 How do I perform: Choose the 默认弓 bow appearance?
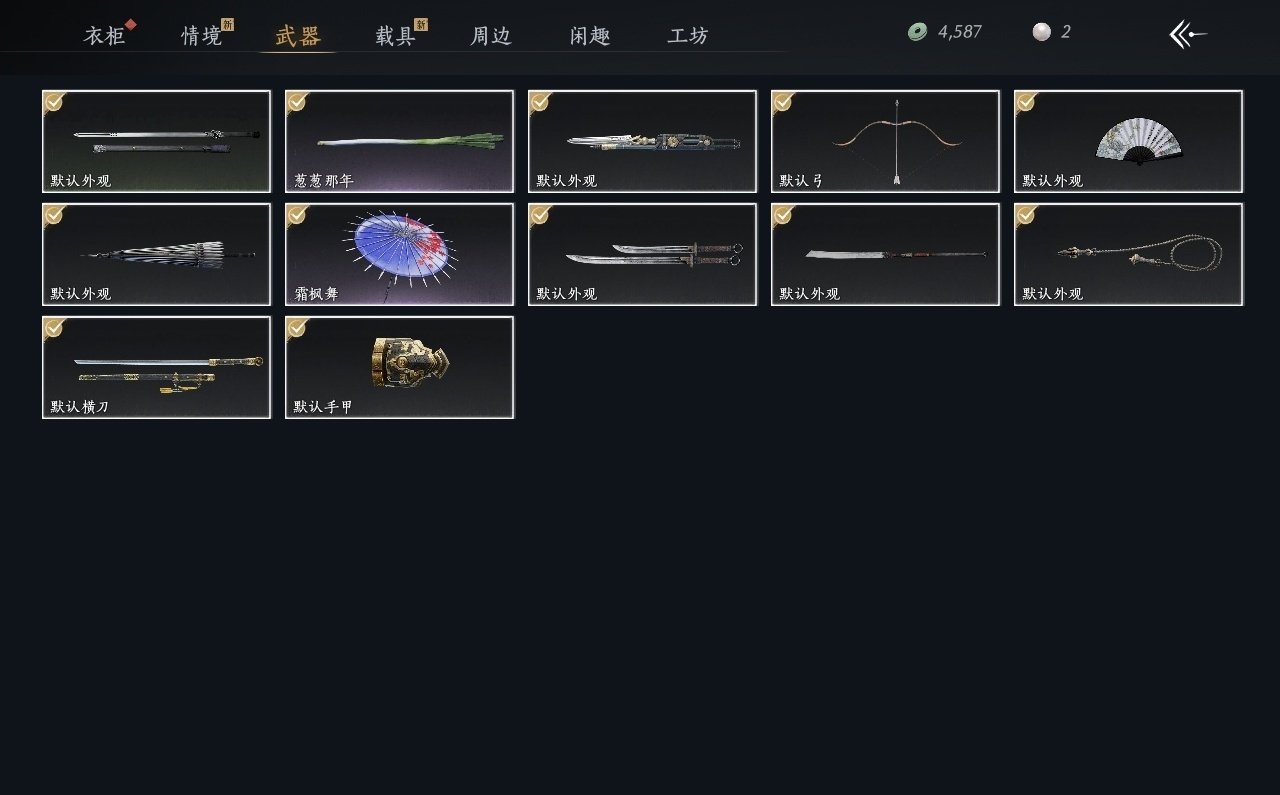pyautogui.click(x=885, y=141)
